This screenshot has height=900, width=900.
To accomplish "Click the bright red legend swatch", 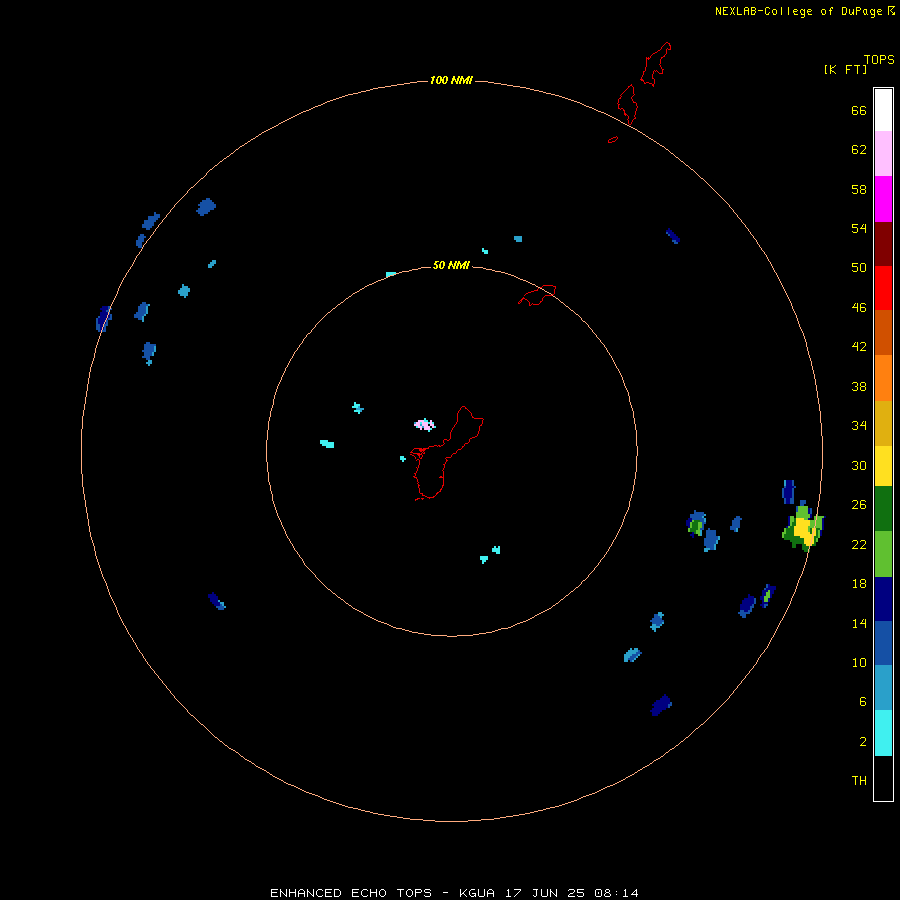I will click(883, 288).
